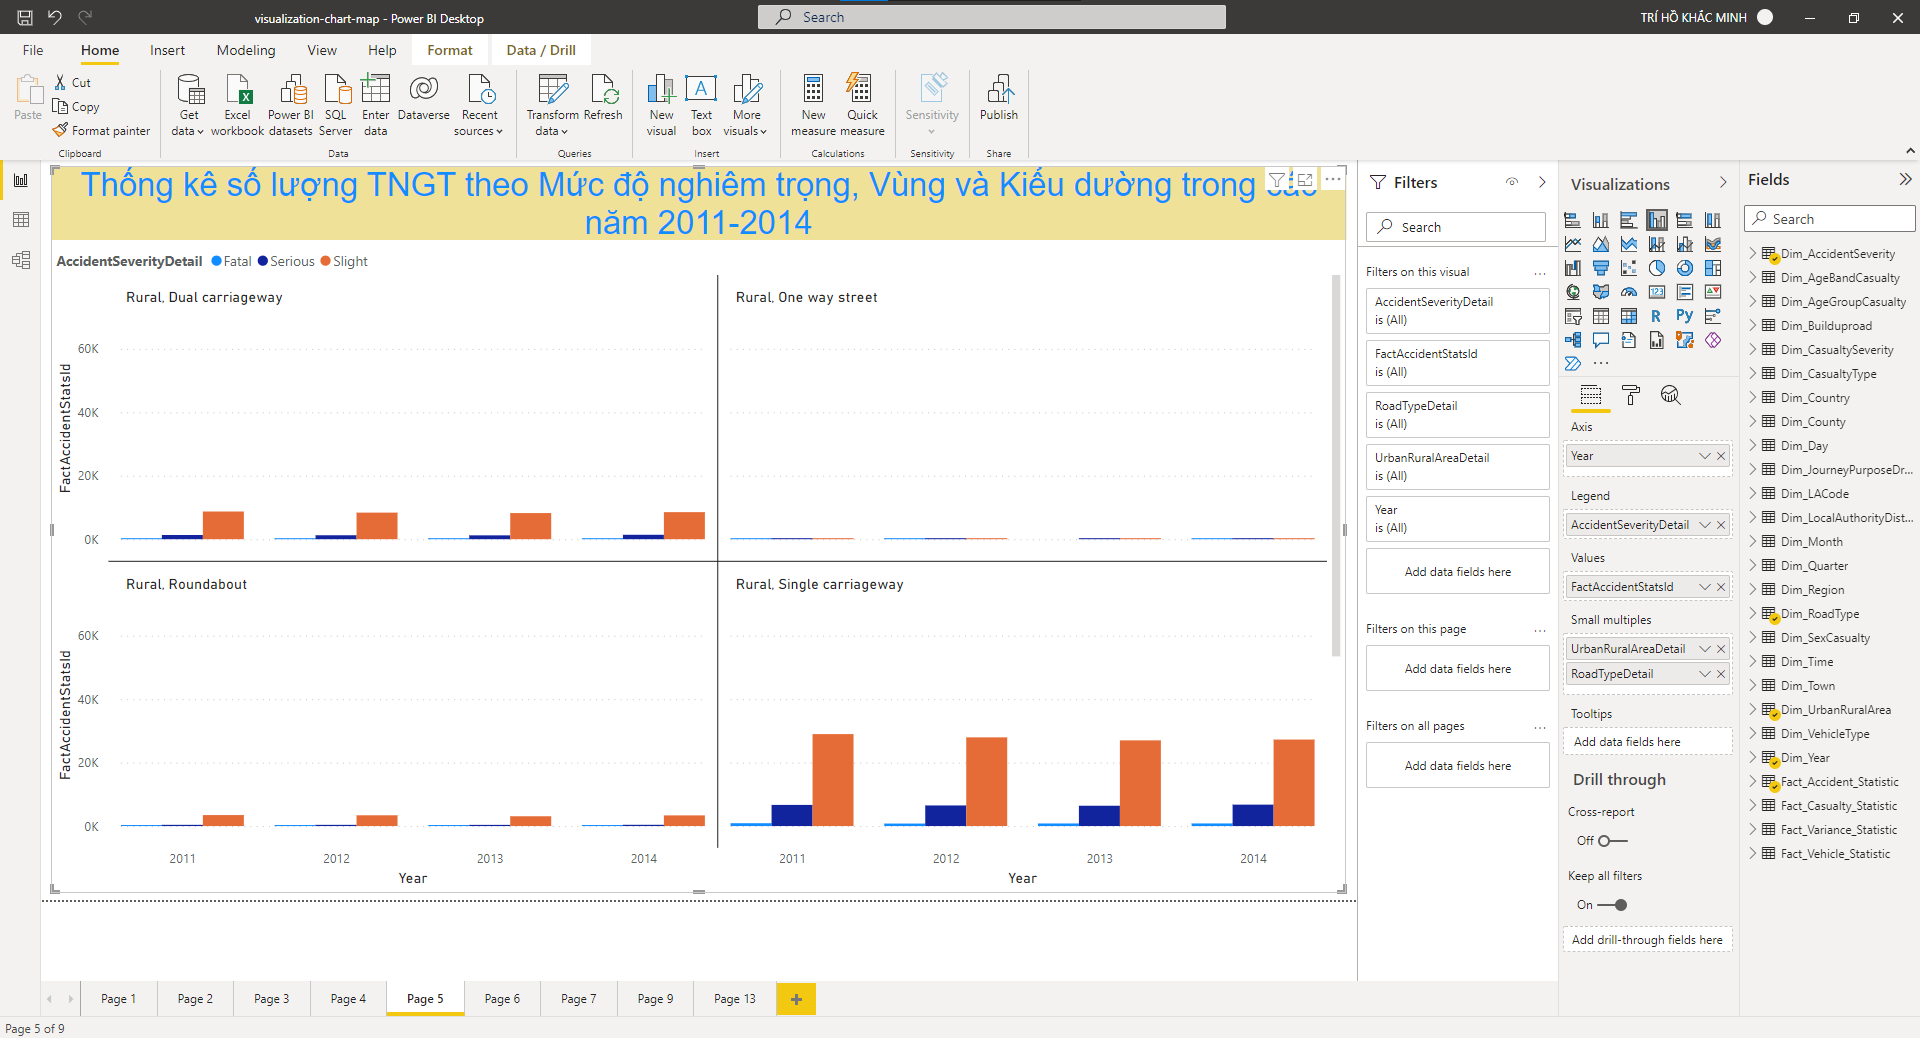Add a new page with plus button
This screenshot has height=1038, width=1920.
pos(796,999)
